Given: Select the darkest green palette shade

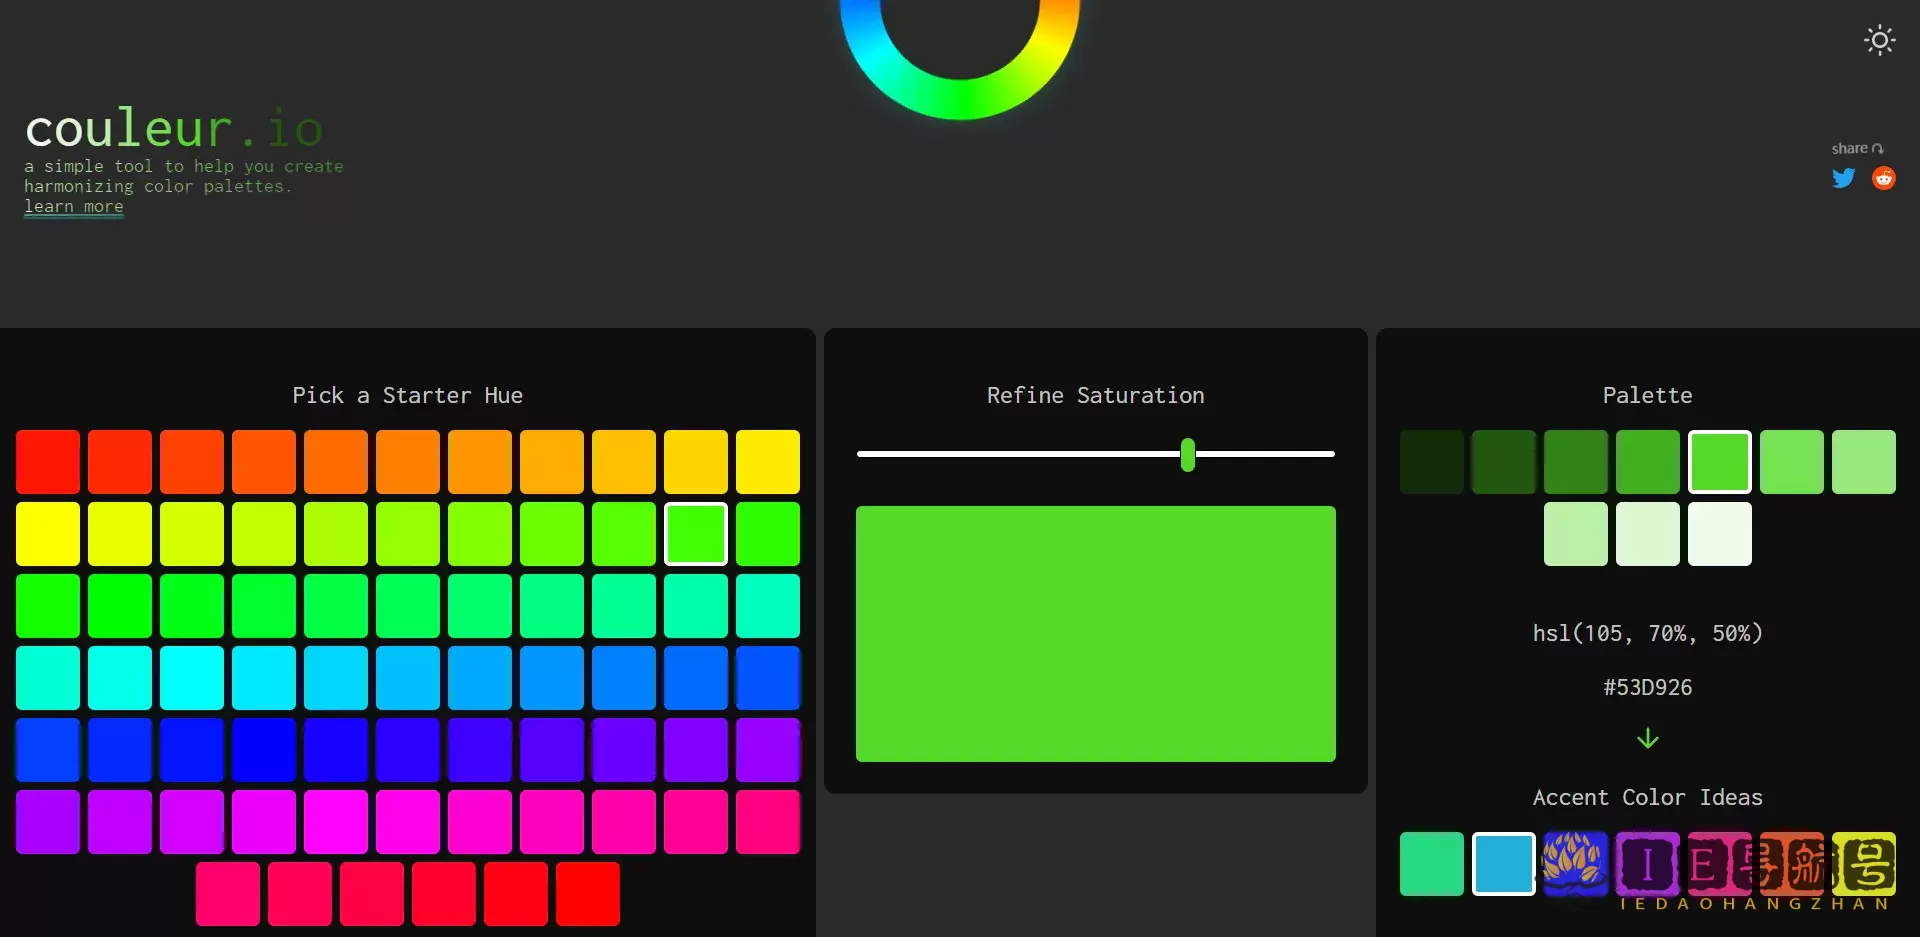Looking at the screenshot, I should pos(1432,462).
